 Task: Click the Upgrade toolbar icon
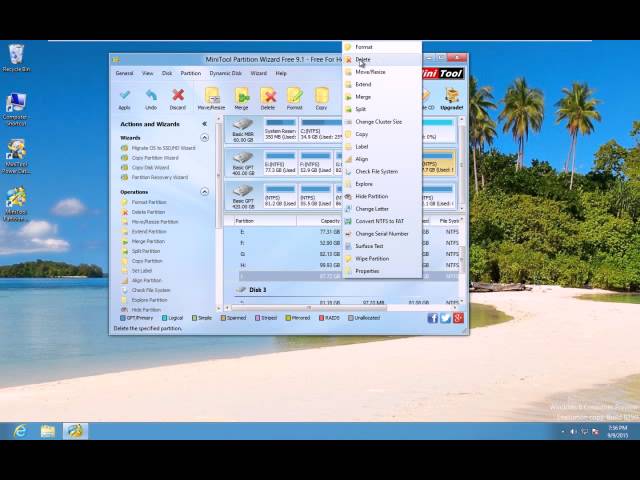pyautogui.click(x=452, y=99)
